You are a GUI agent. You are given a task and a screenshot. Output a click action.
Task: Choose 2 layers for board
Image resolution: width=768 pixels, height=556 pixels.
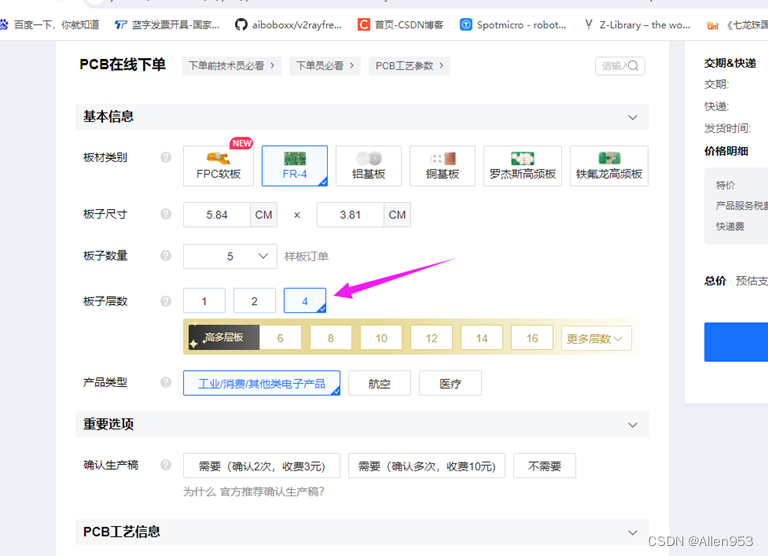[254, 301]
